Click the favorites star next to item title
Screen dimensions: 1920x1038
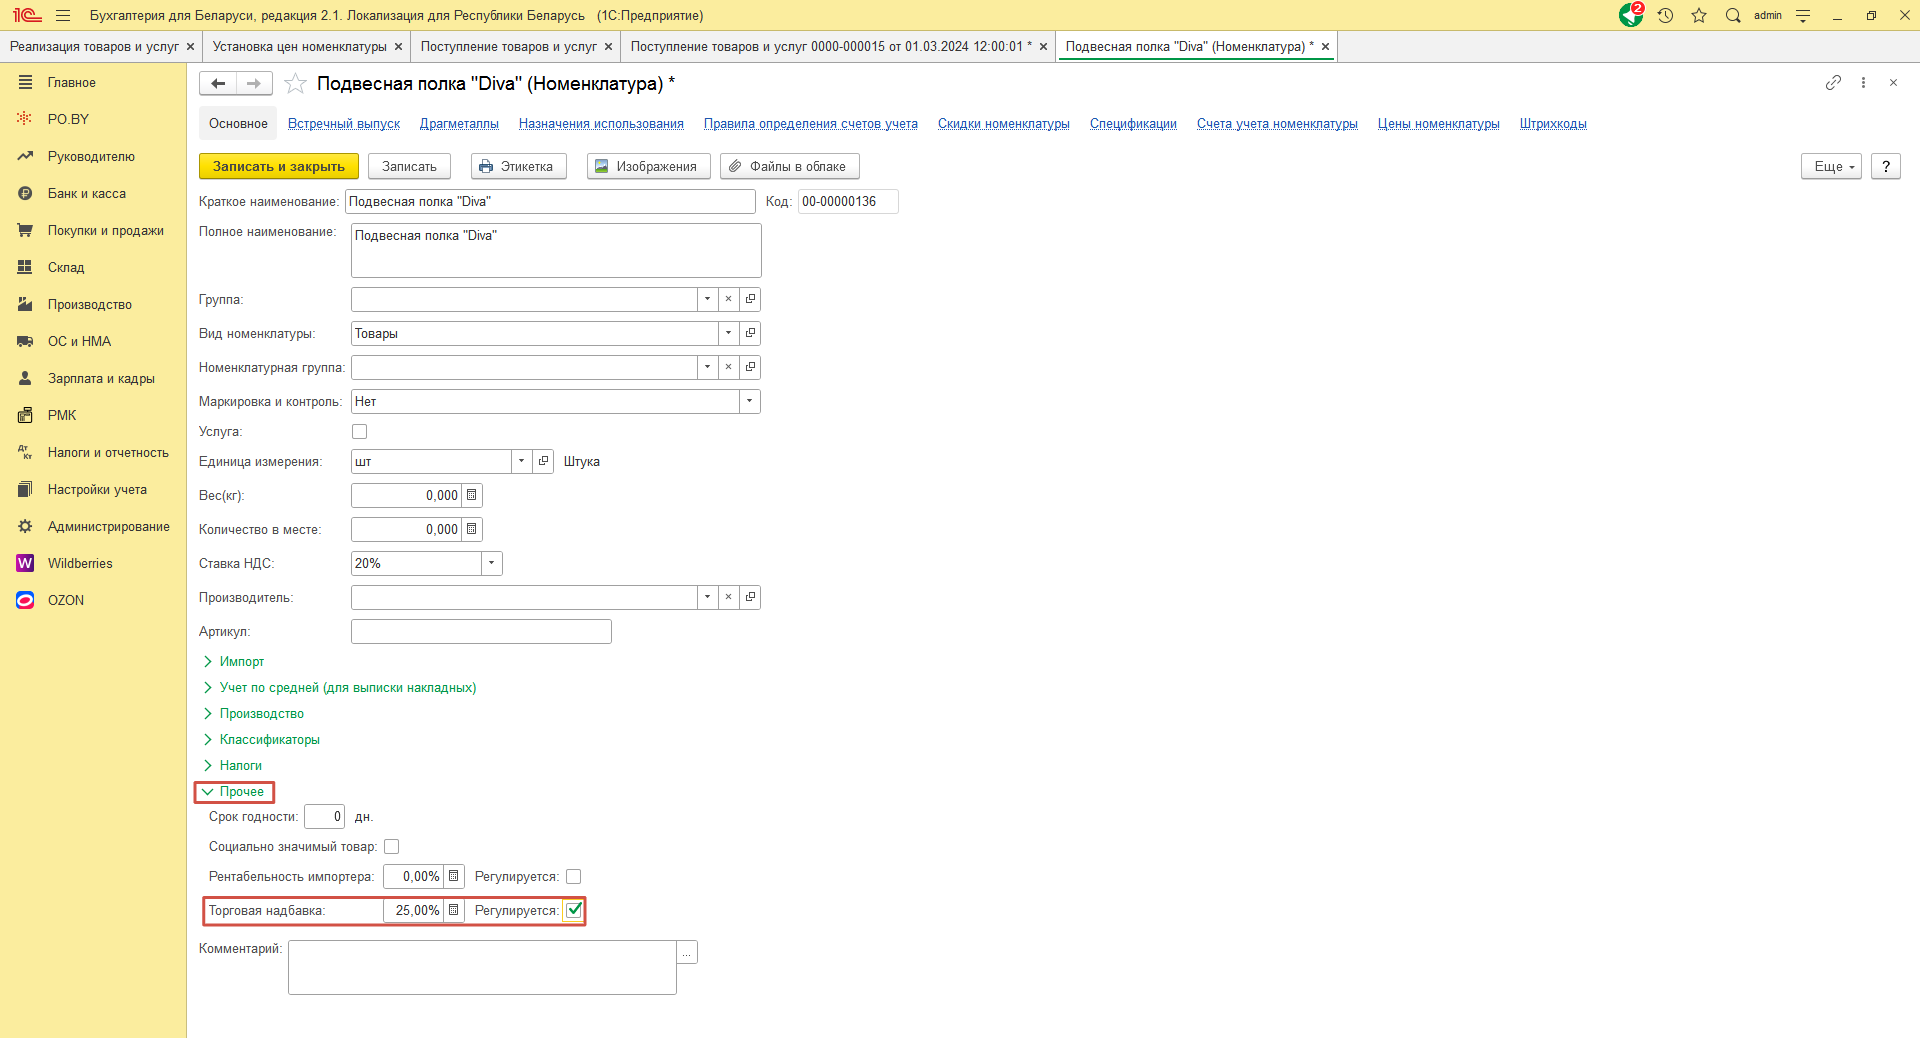[x=295, y=84]
